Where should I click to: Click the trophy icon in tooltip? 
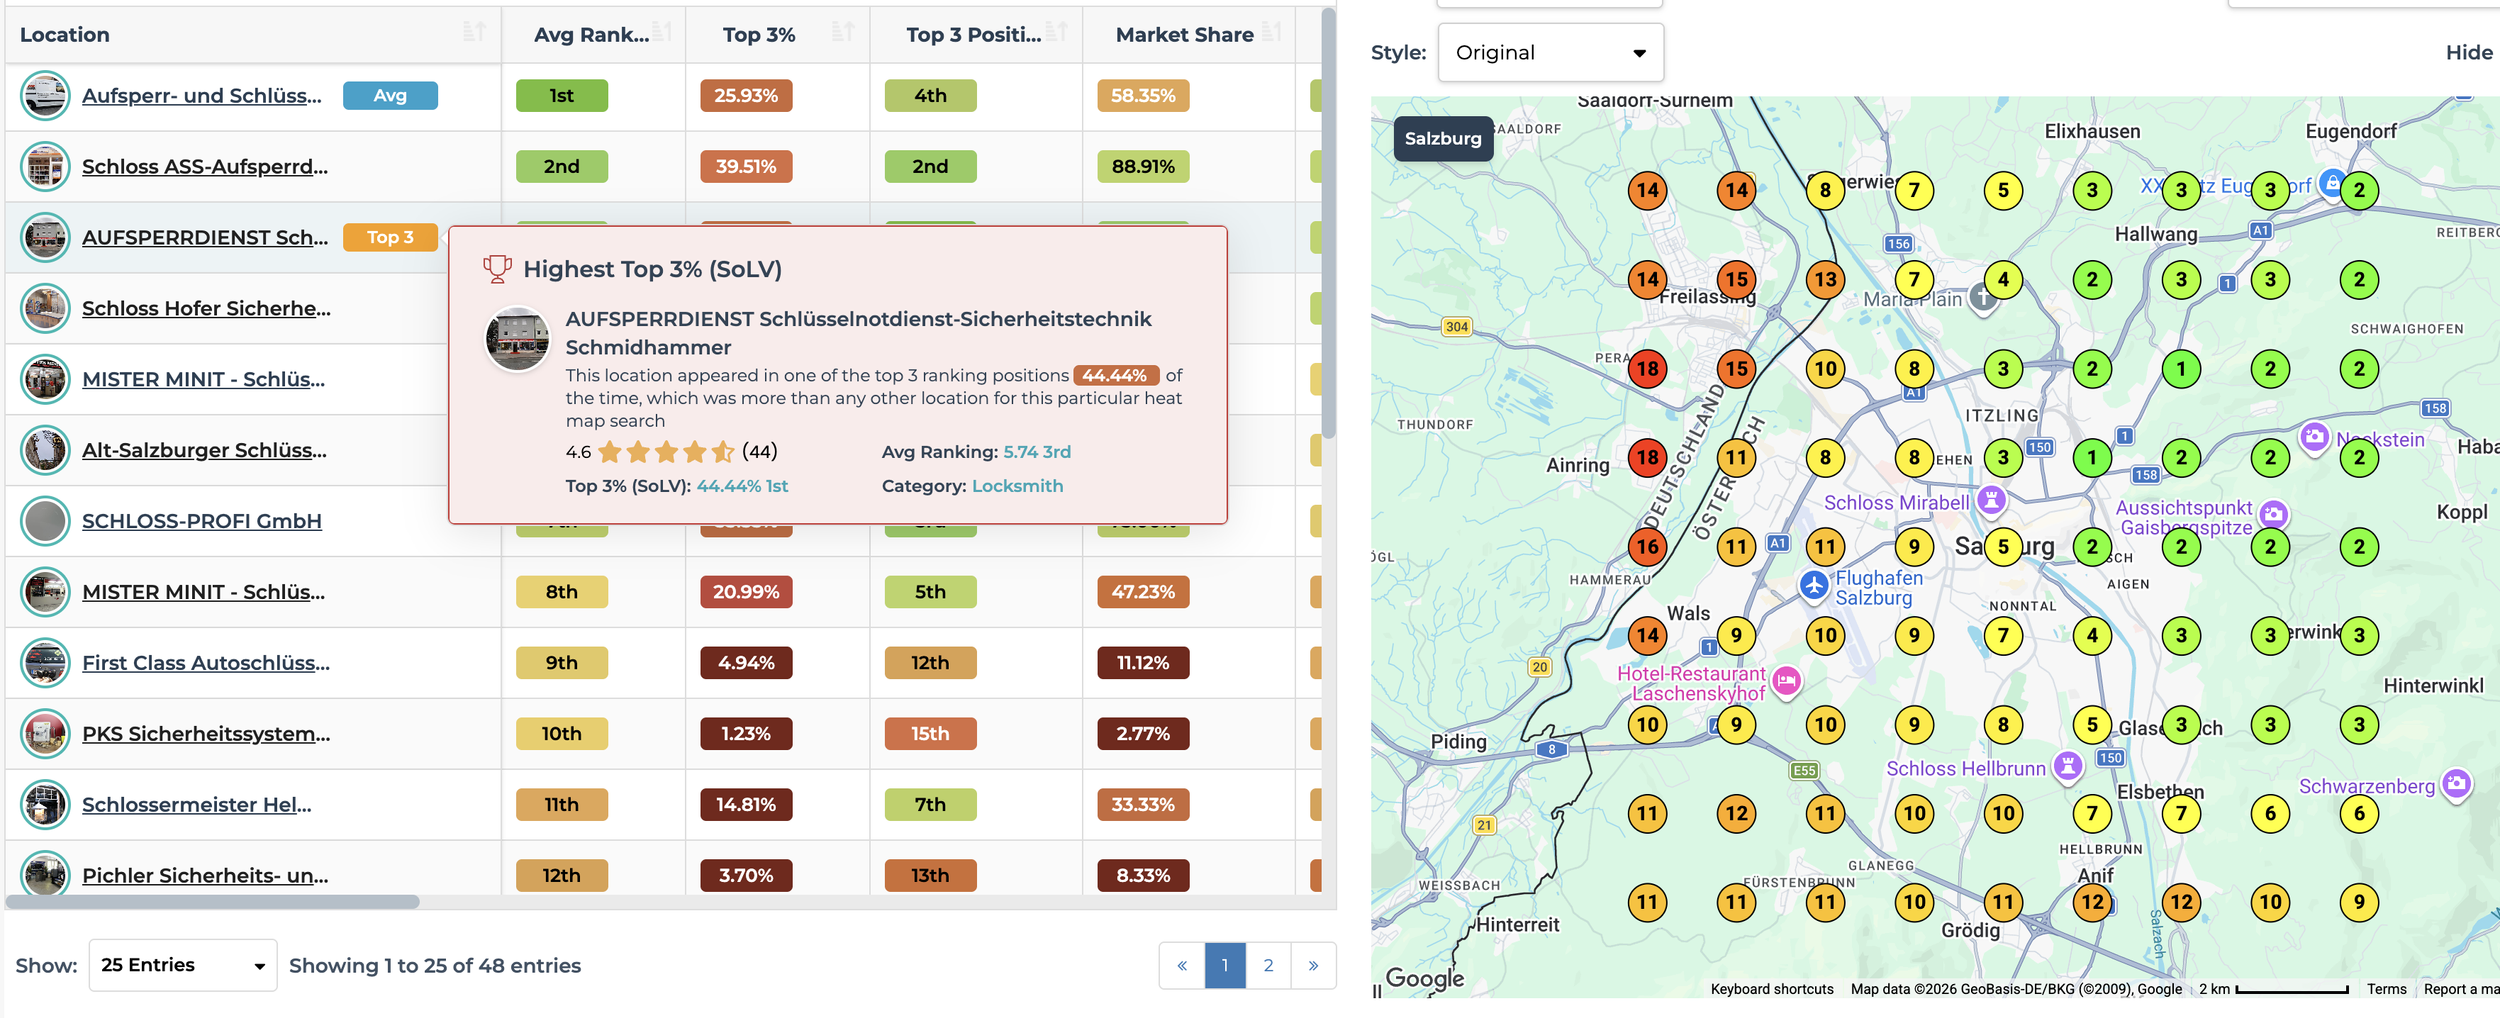(497, 269)
